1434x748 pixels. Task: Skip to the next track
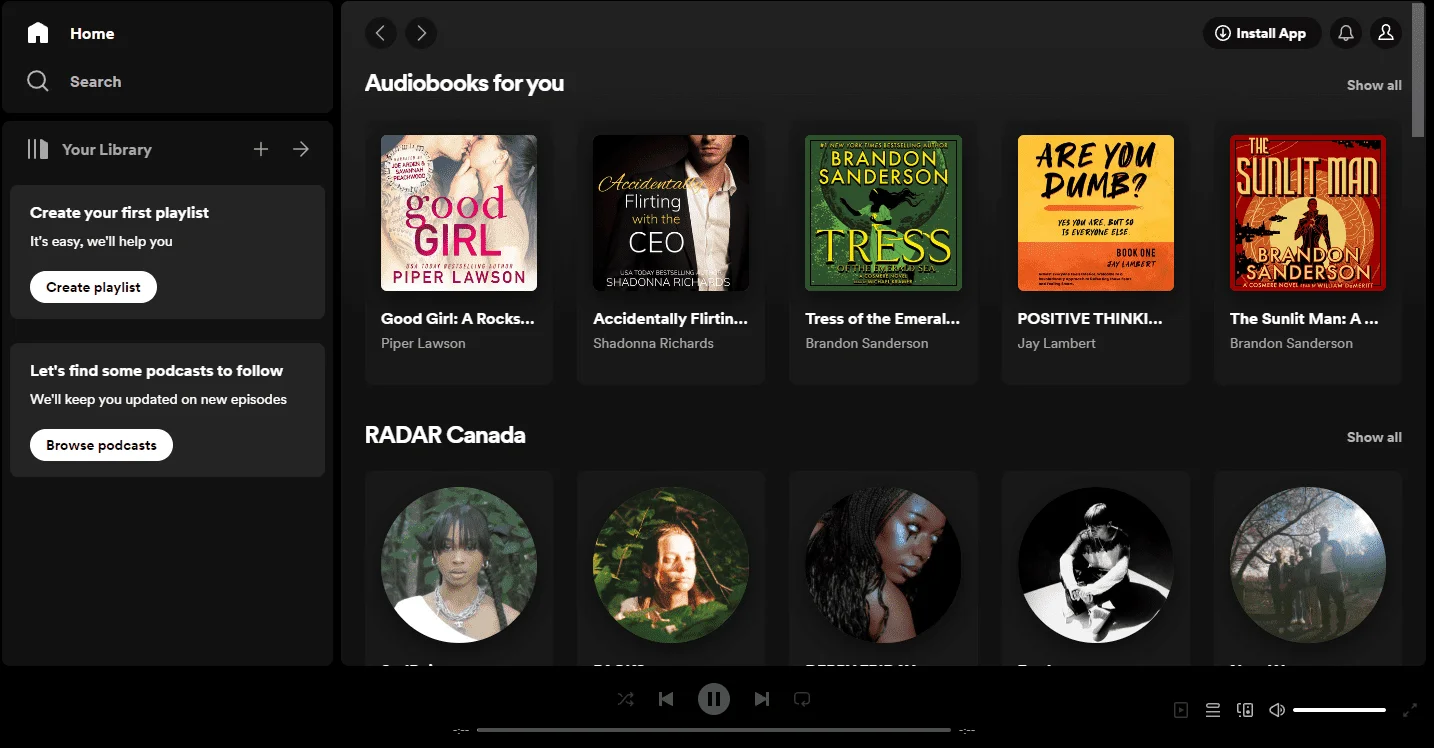coord(761,699)
